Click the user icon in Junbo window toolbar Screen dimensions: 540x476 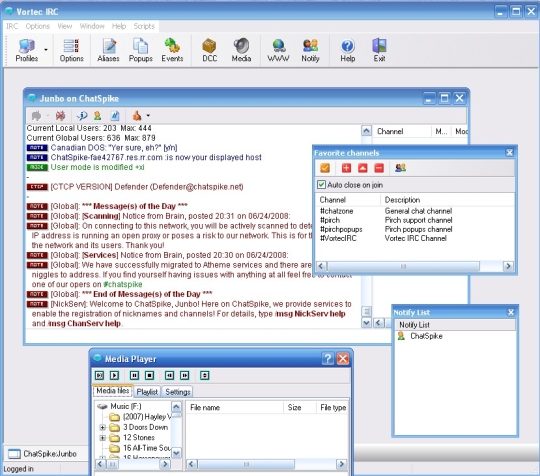[97, 116]
